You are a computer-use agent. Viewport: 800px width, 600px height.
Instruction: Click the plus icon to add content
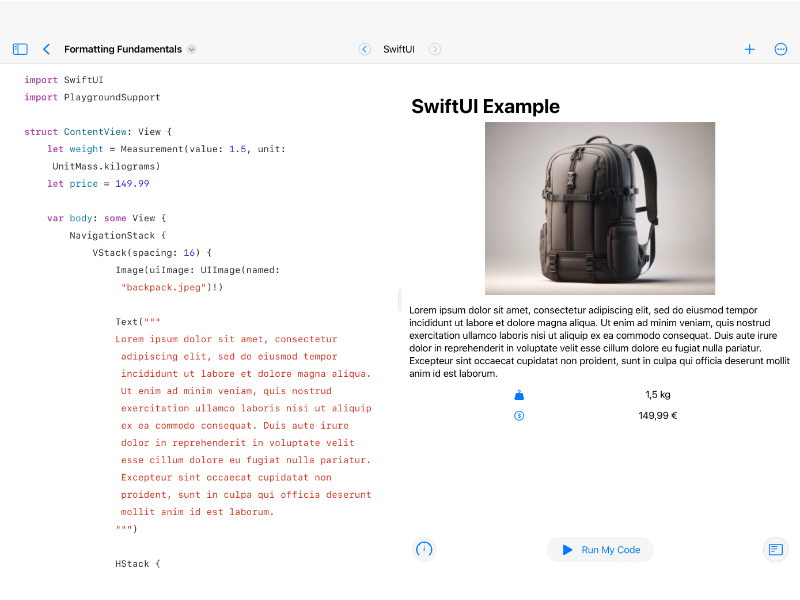click(x=749, y=49)
